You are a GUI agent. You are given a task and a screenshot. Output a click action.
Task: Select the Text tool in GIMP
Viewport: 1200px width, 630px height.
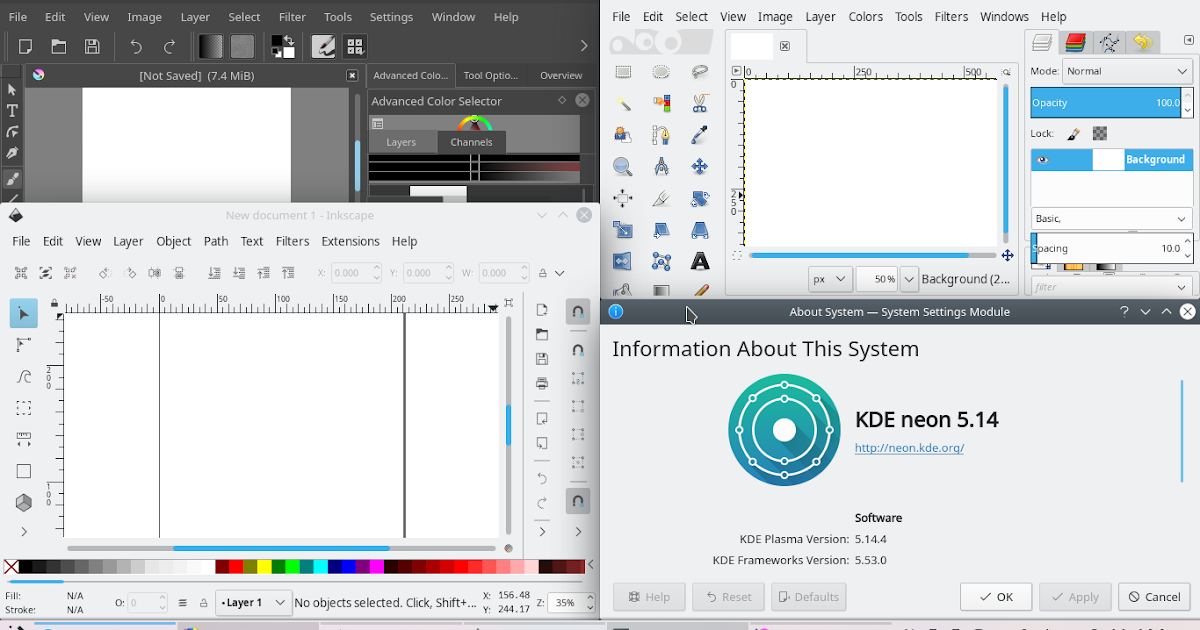point(699,260)
